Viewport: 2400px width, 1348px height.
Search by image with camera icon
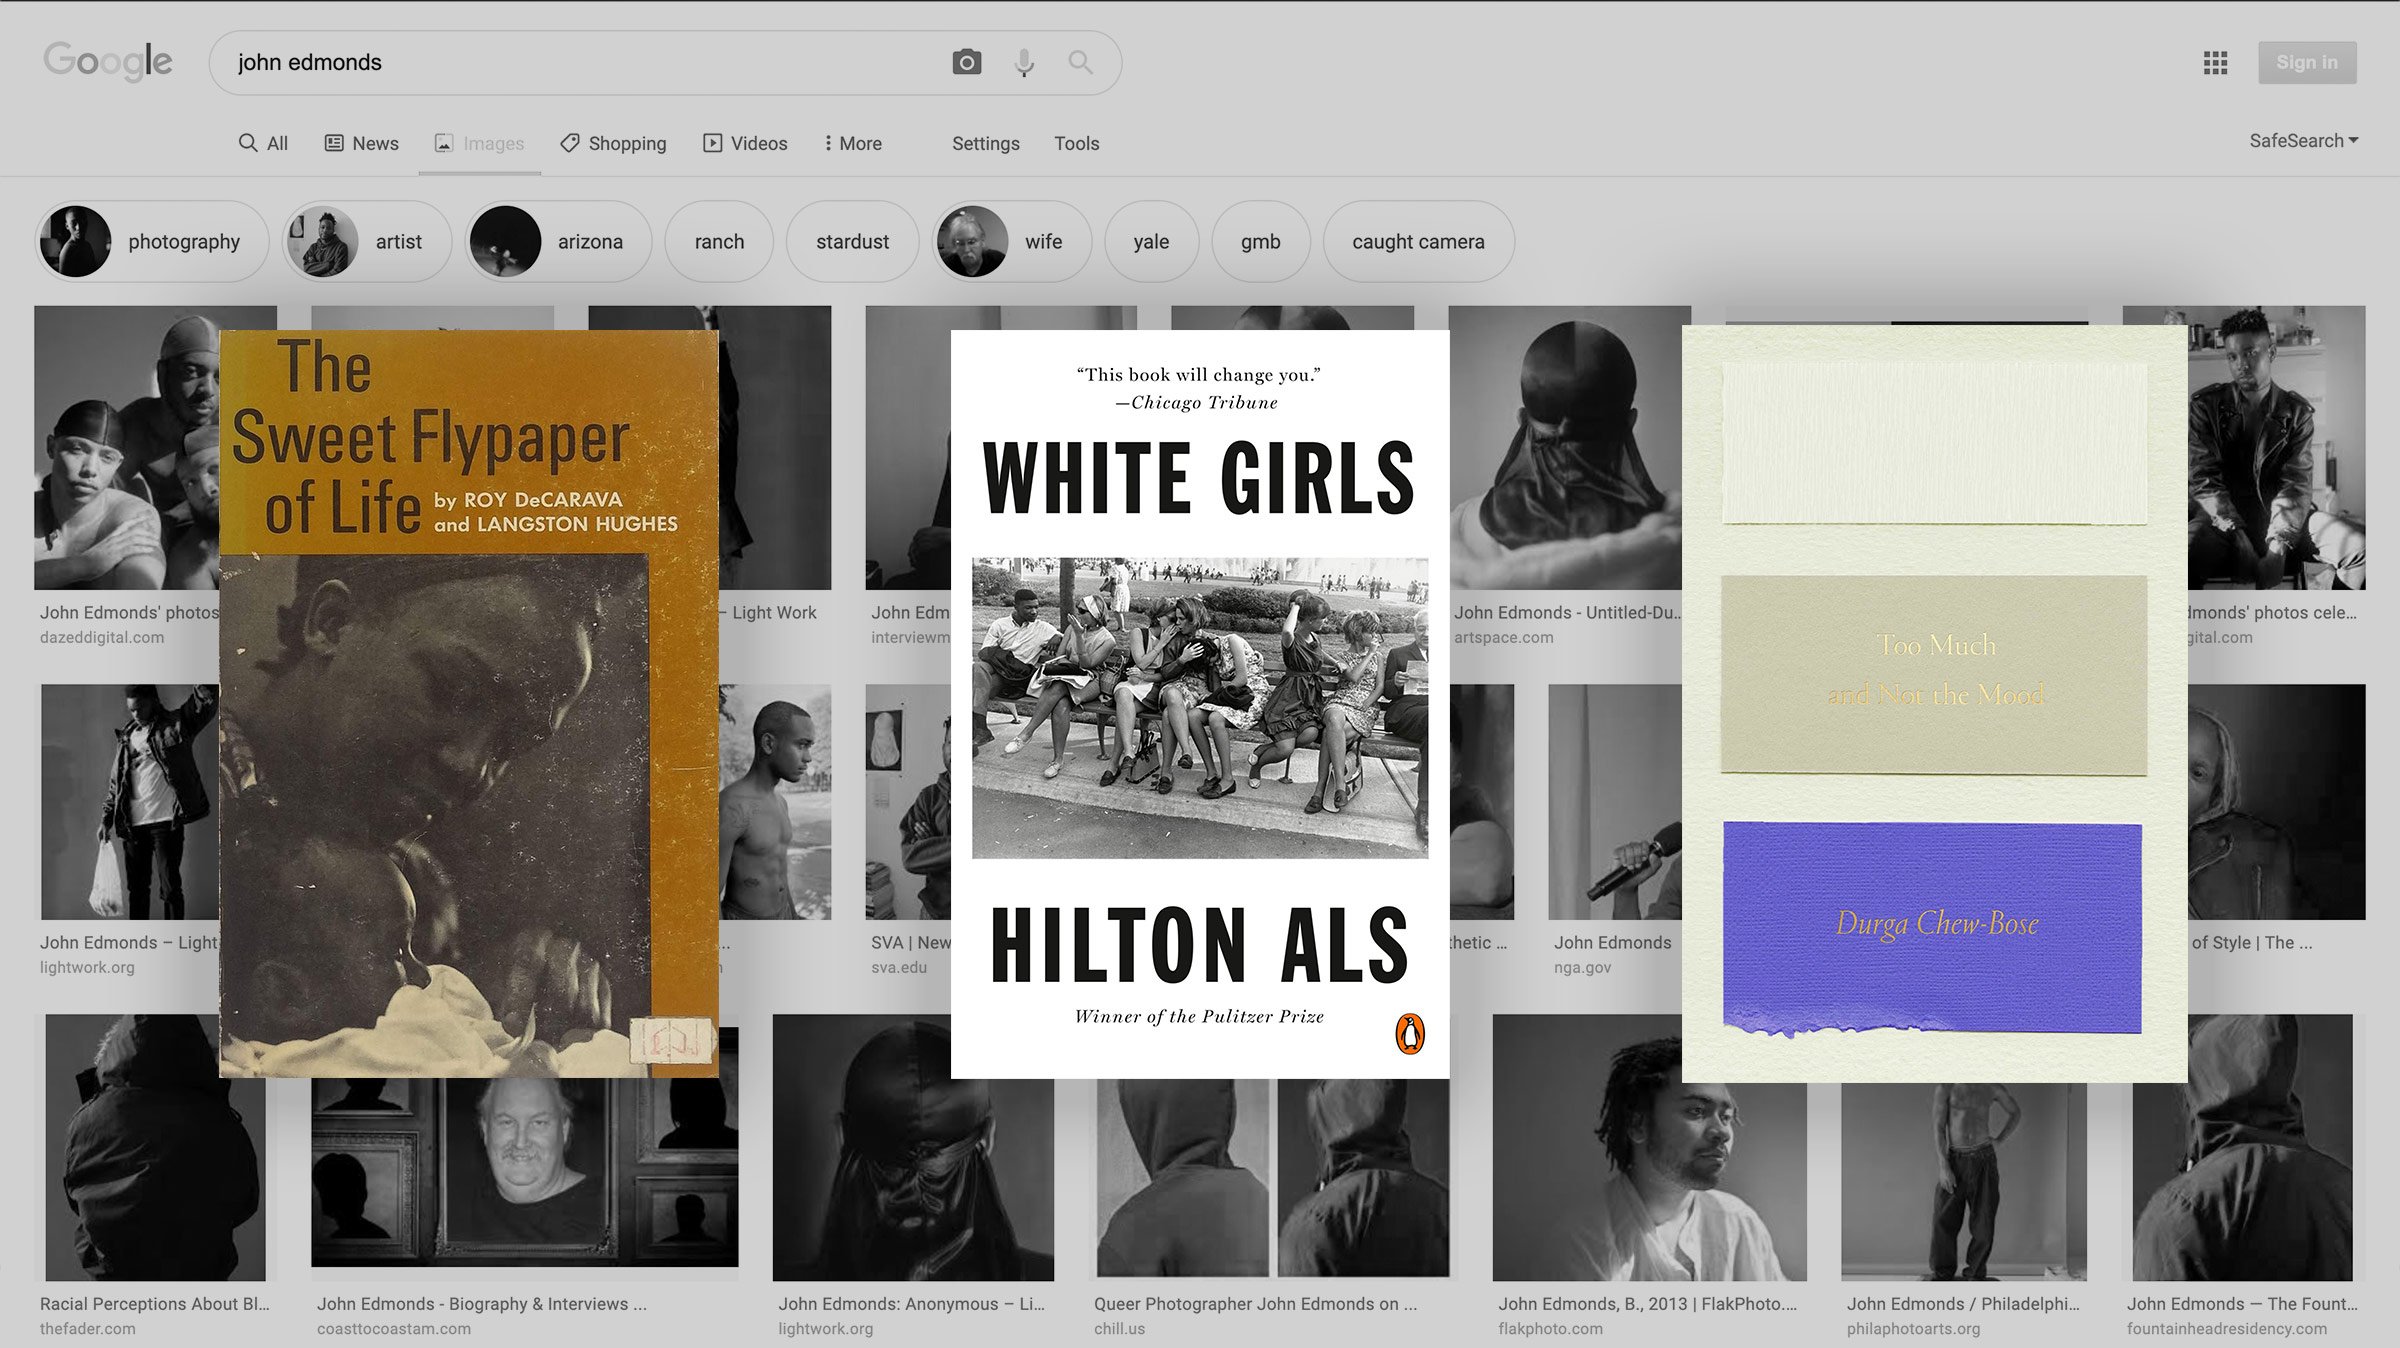coord(966,62)
